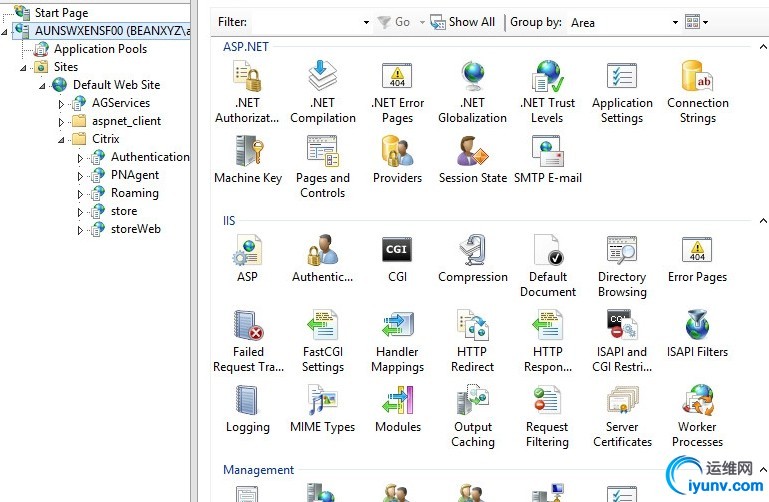Open FastCGI Settings feature
The height and width of the screenshot is (502, 769).
(x=323, y=341)
